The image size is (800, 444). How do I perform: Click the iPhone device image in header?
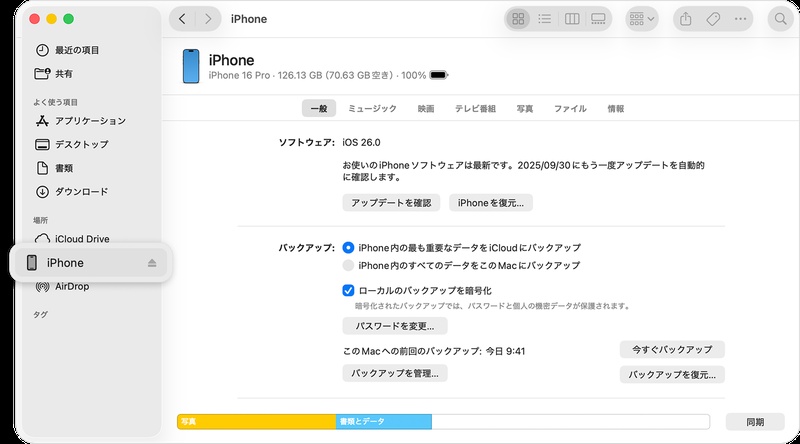191,66
